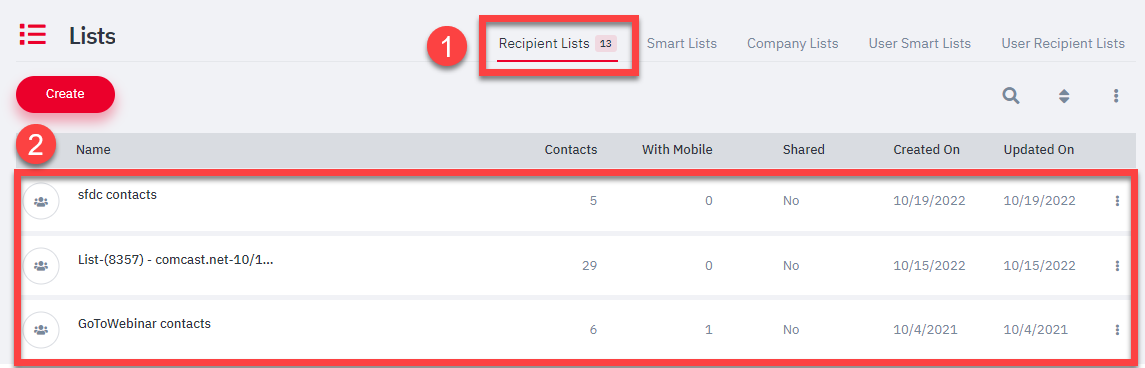Open the User Smart Lists tab
This screenshot has height=368, width=1145.
tap(919, 44)
